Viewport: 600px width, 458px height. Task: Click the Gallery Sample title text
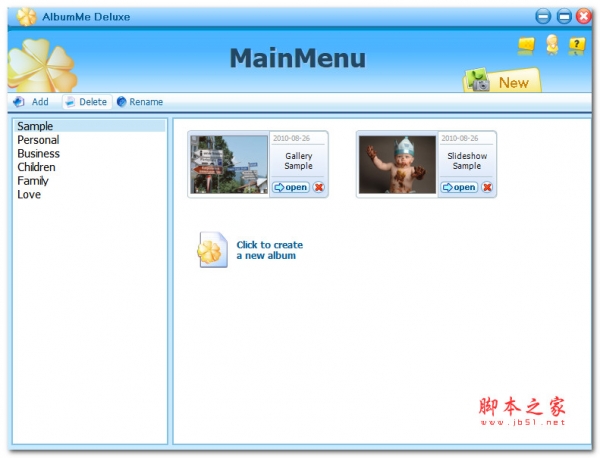pos(298,161)
